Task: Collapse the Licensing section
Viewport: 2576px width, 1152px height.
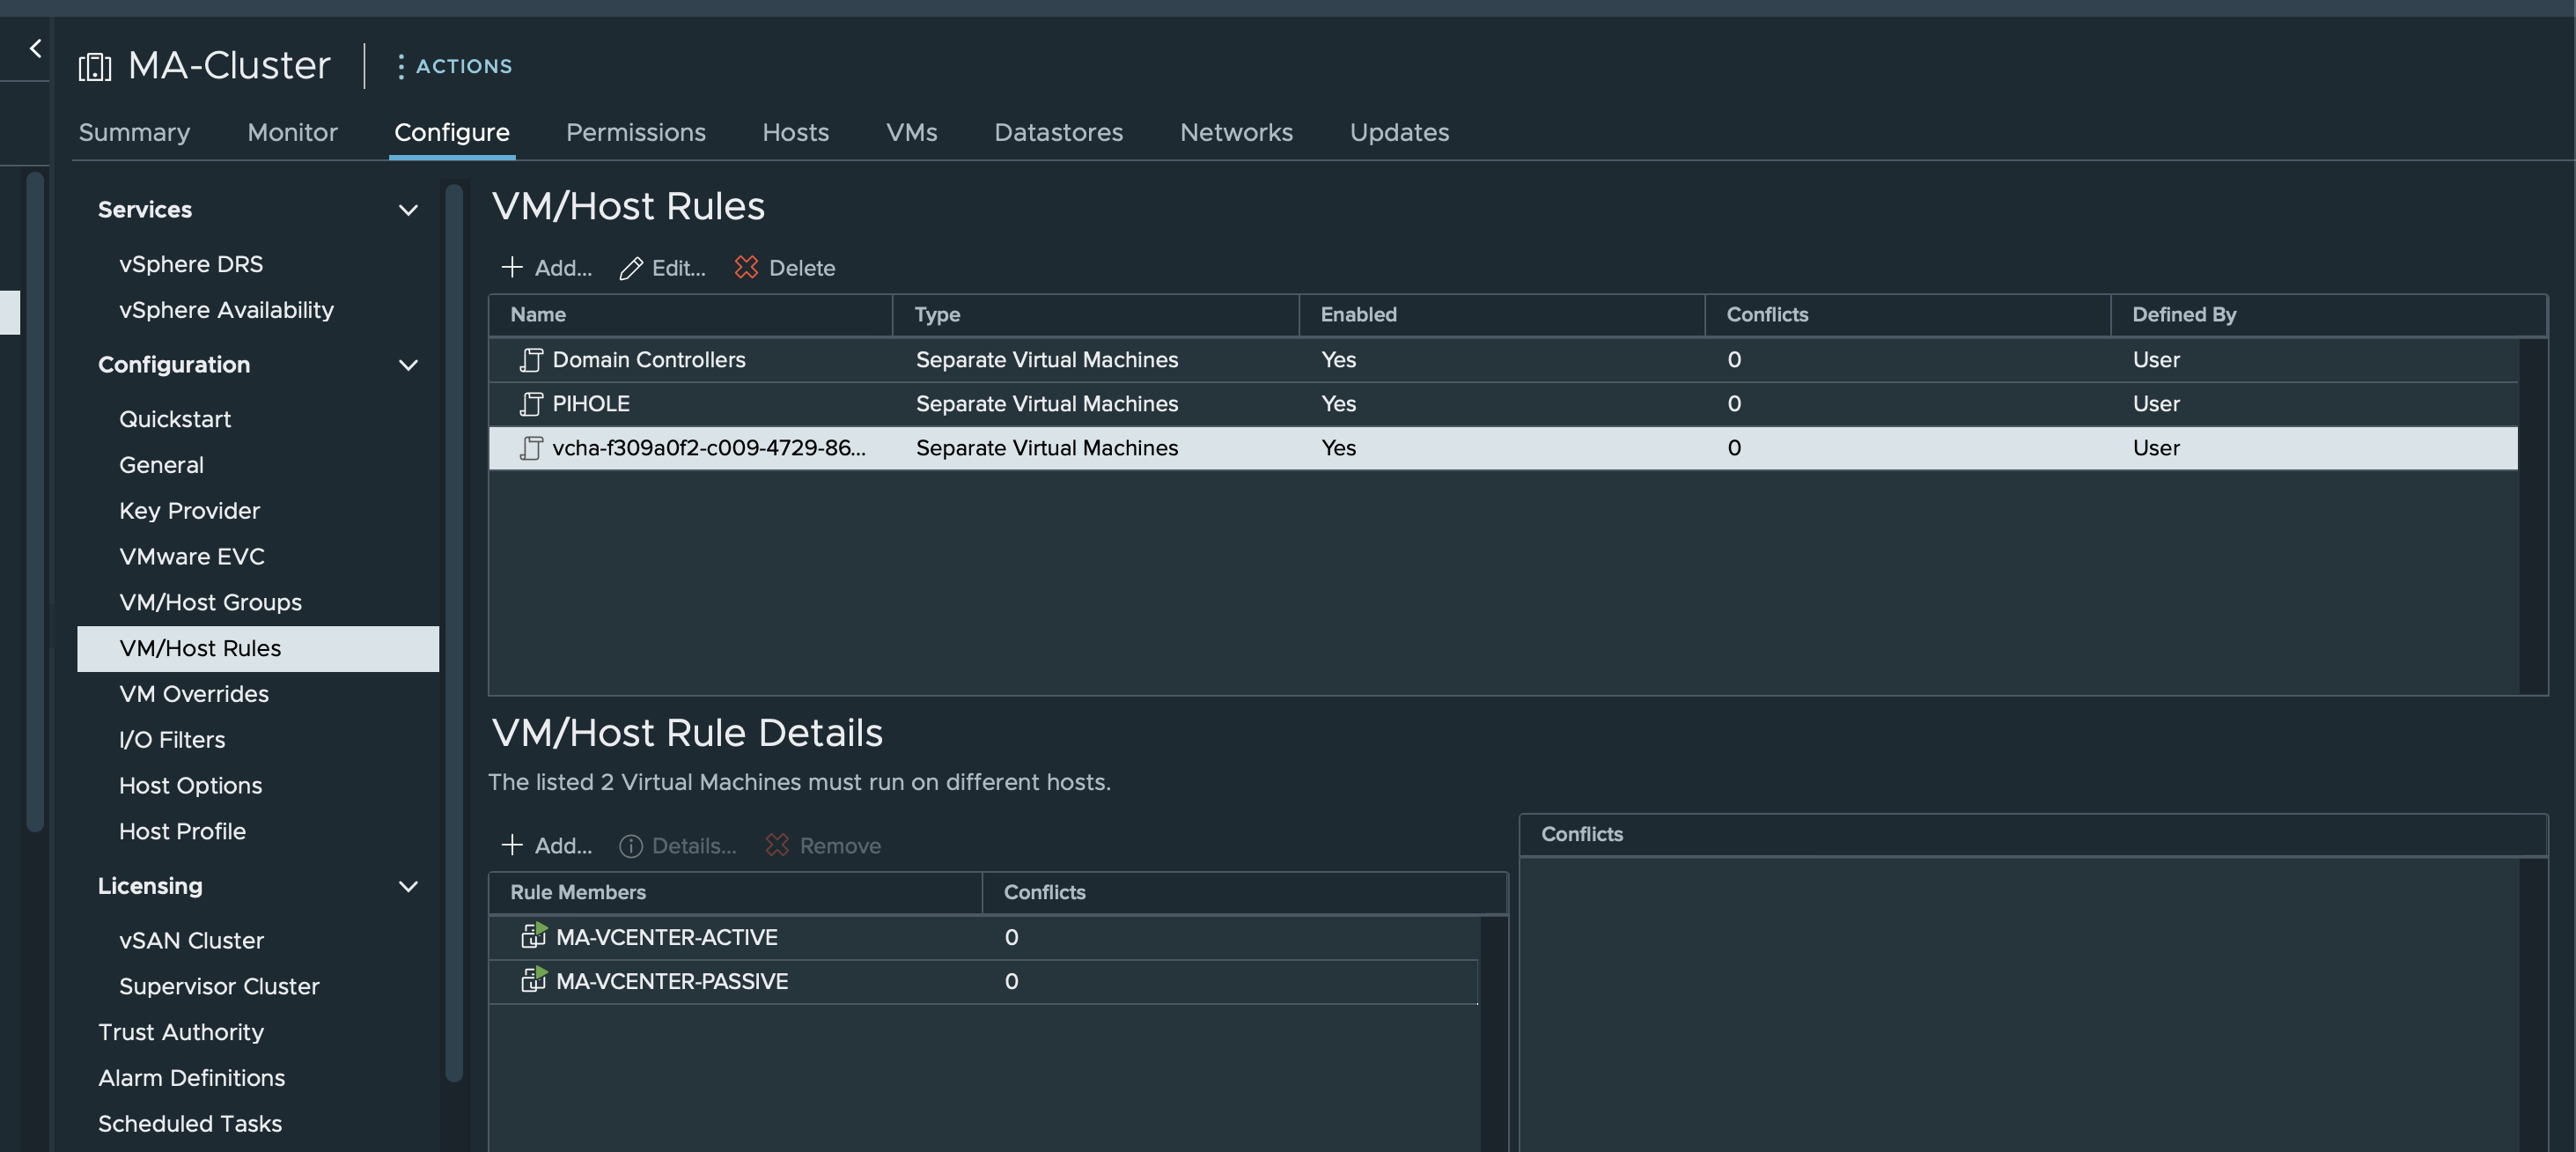Action: click(x=408, y=886)
